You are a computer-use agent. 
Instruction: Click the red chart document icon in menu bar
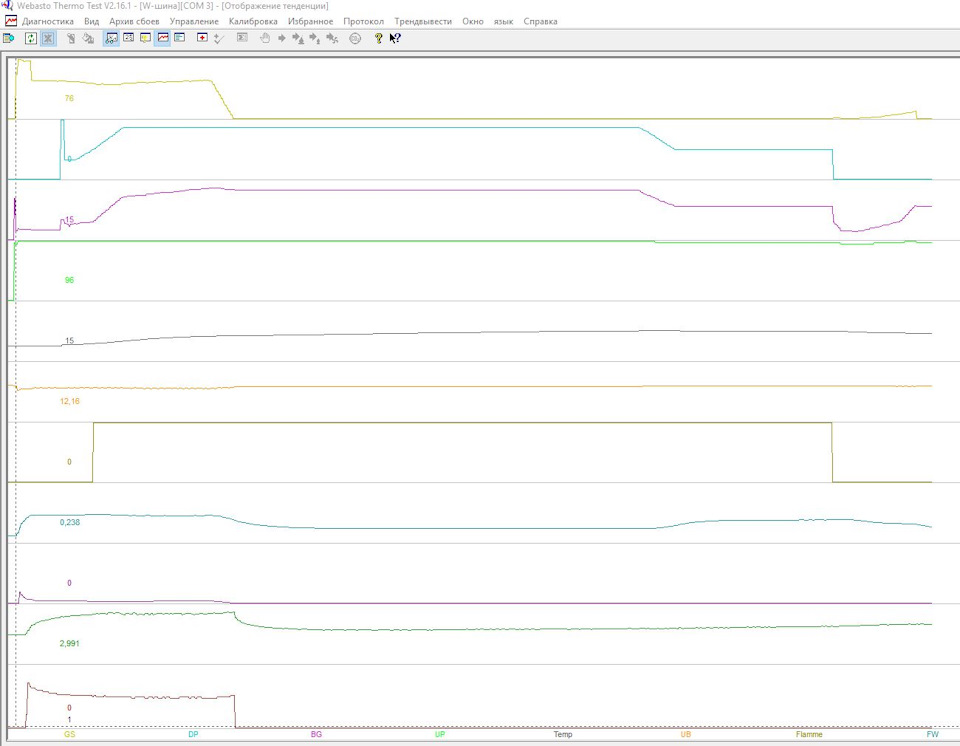coord(10,21)
